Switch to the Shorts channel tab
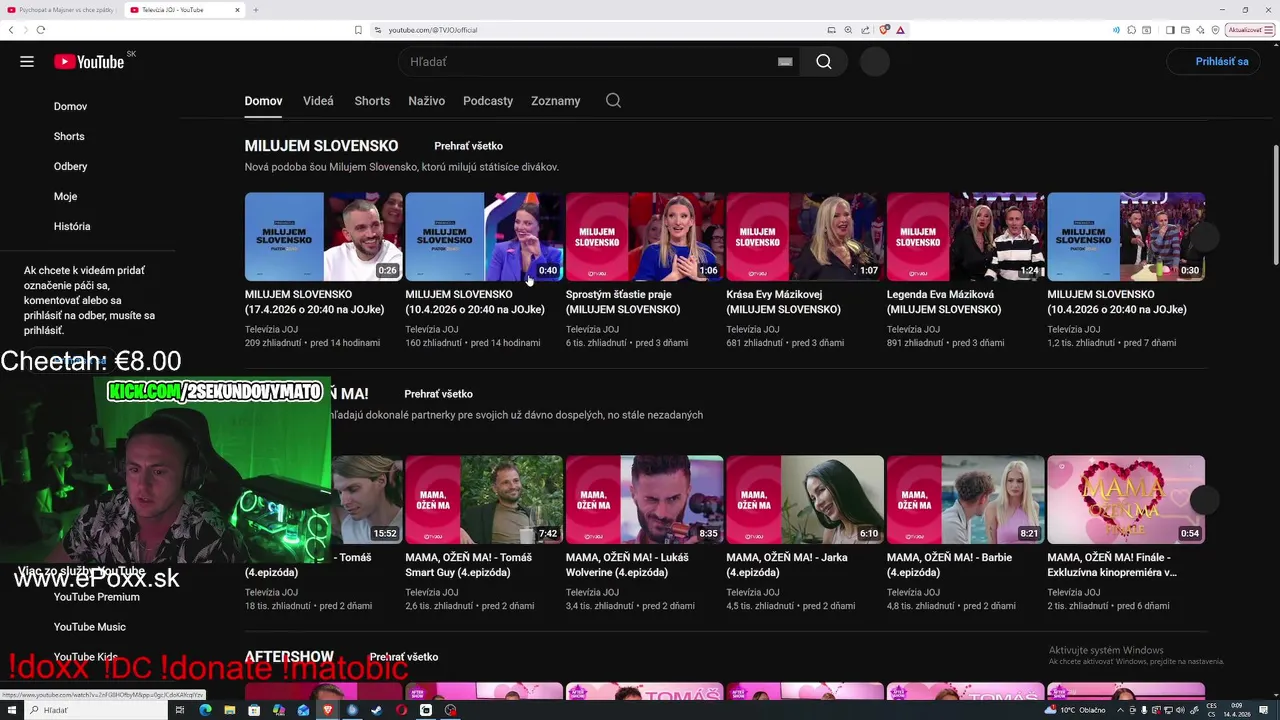The height and width of the screenshot is (720, 1280). pyautogui.click(x=372, y=101)
